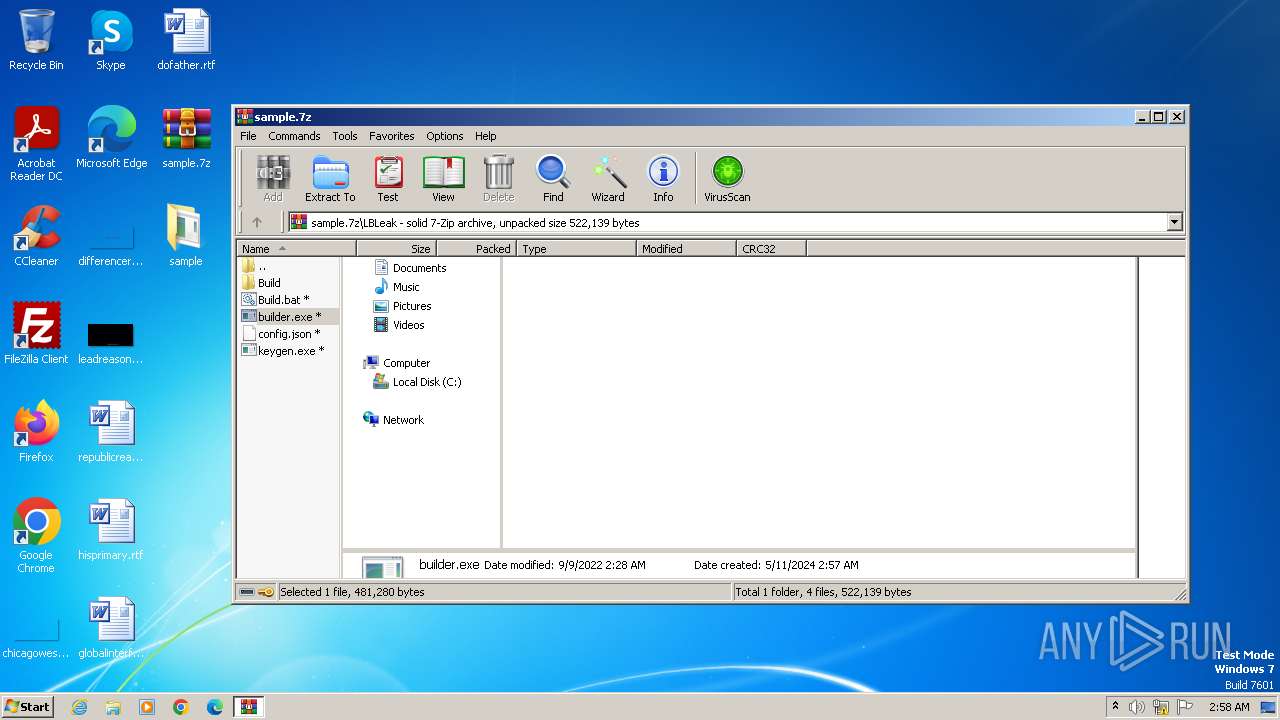The width and height of the screenshot is (1280, 720).
Task: Click the Delete toolbar icon
Action: tap(498, 179)
